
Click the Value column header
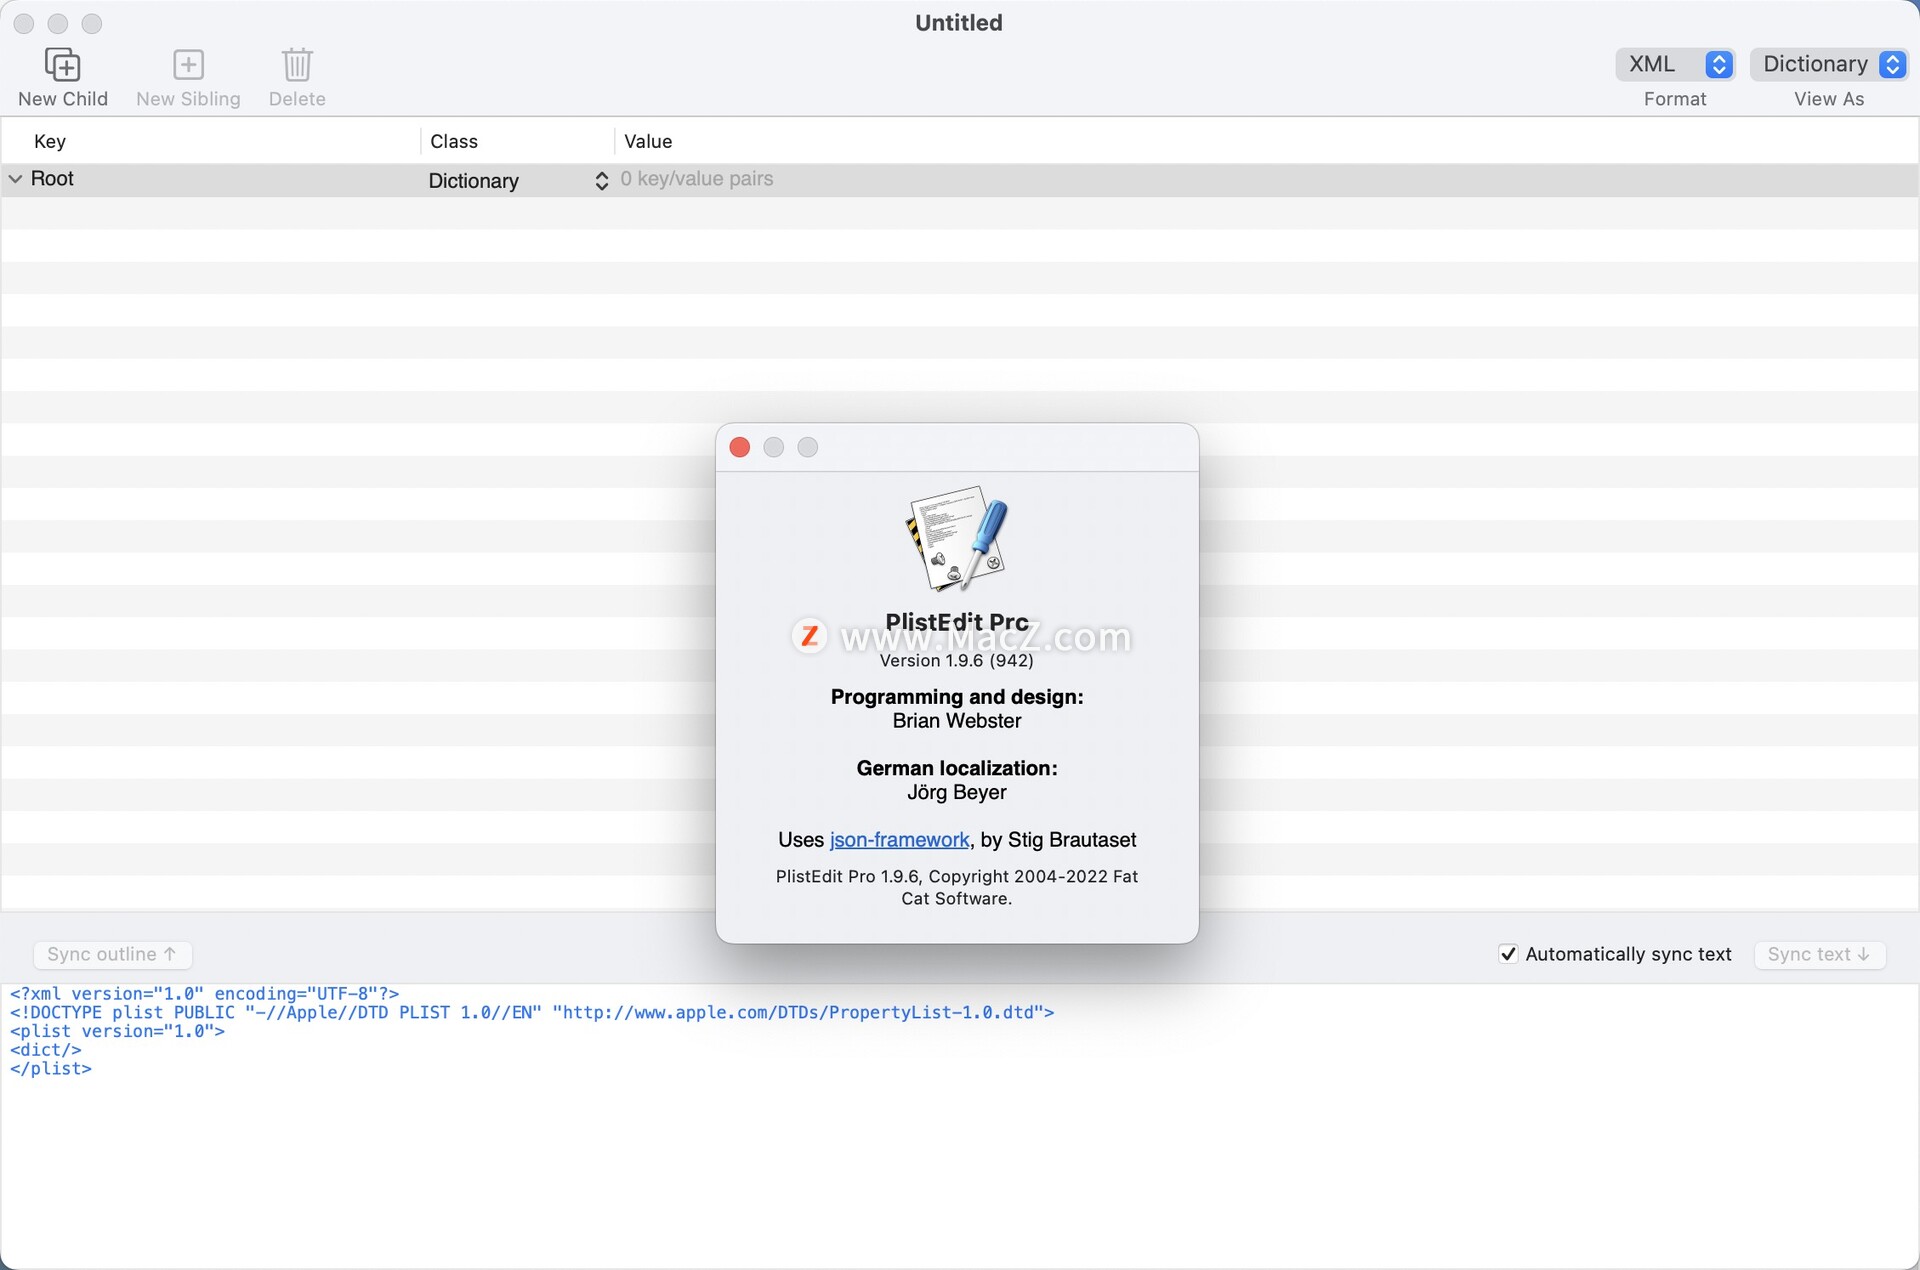[x=648, y=141]
